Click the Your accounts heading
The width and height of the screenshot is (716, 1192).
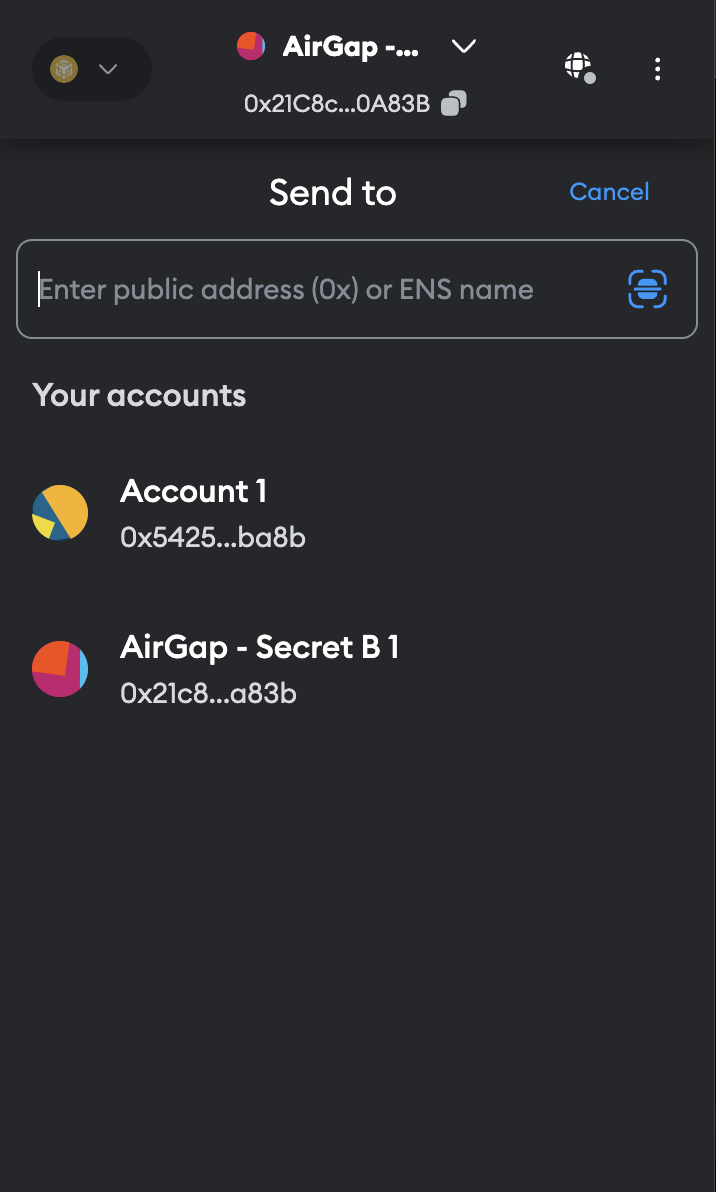pos(139,395)
